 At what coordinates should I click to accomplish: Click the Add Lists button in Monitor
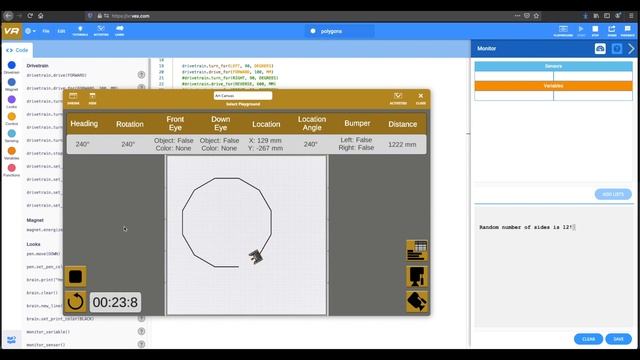pos(613,194)
